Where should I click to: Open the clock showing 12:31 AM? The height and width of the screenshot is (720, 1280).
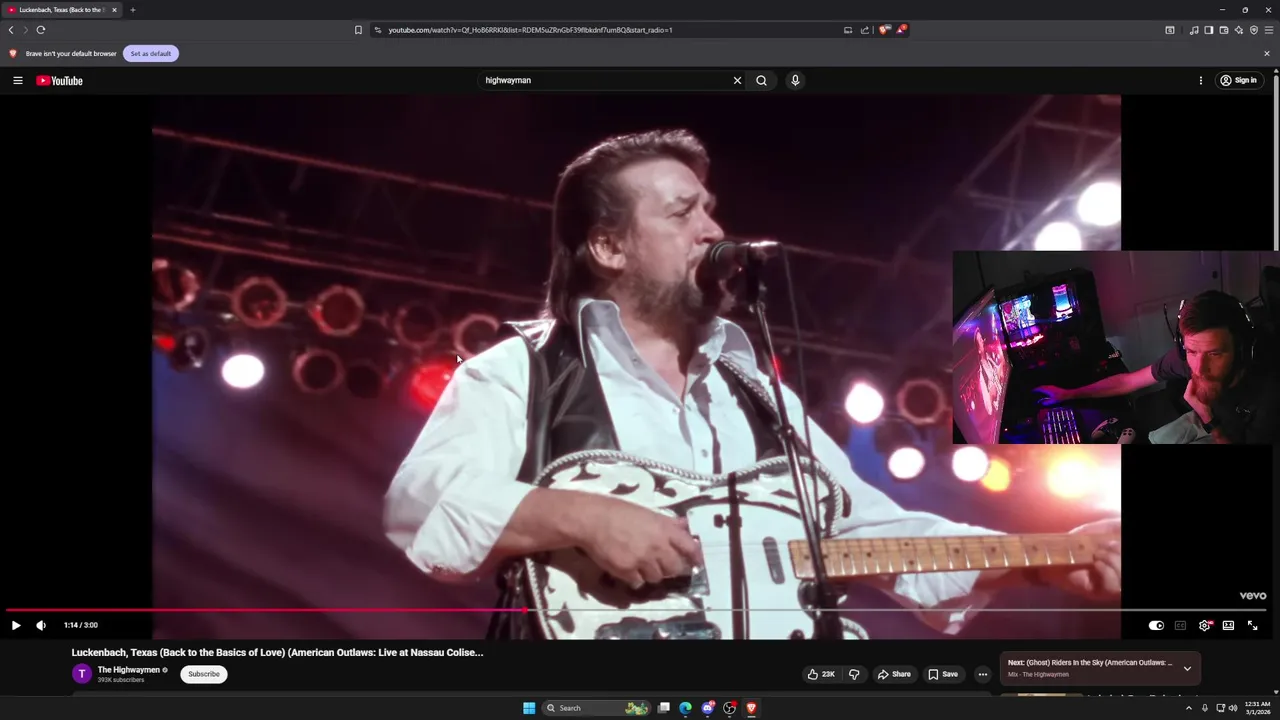[1257, 708]
